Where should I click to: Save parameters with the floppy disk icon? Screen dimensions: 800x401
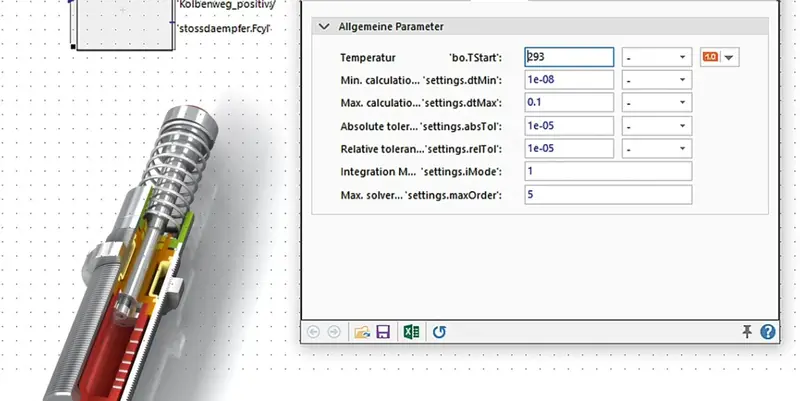pos(383,332)
